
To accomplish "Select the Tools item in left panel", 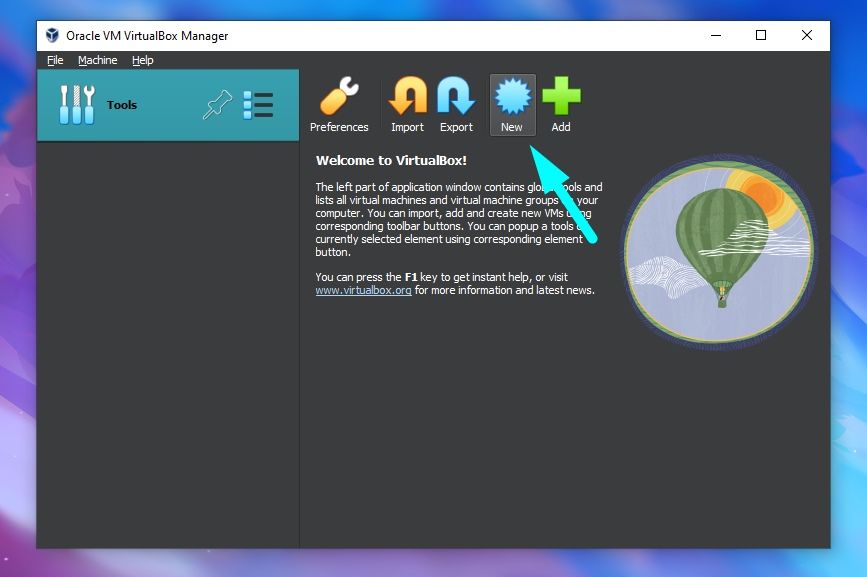I will (x=168, y=105).
